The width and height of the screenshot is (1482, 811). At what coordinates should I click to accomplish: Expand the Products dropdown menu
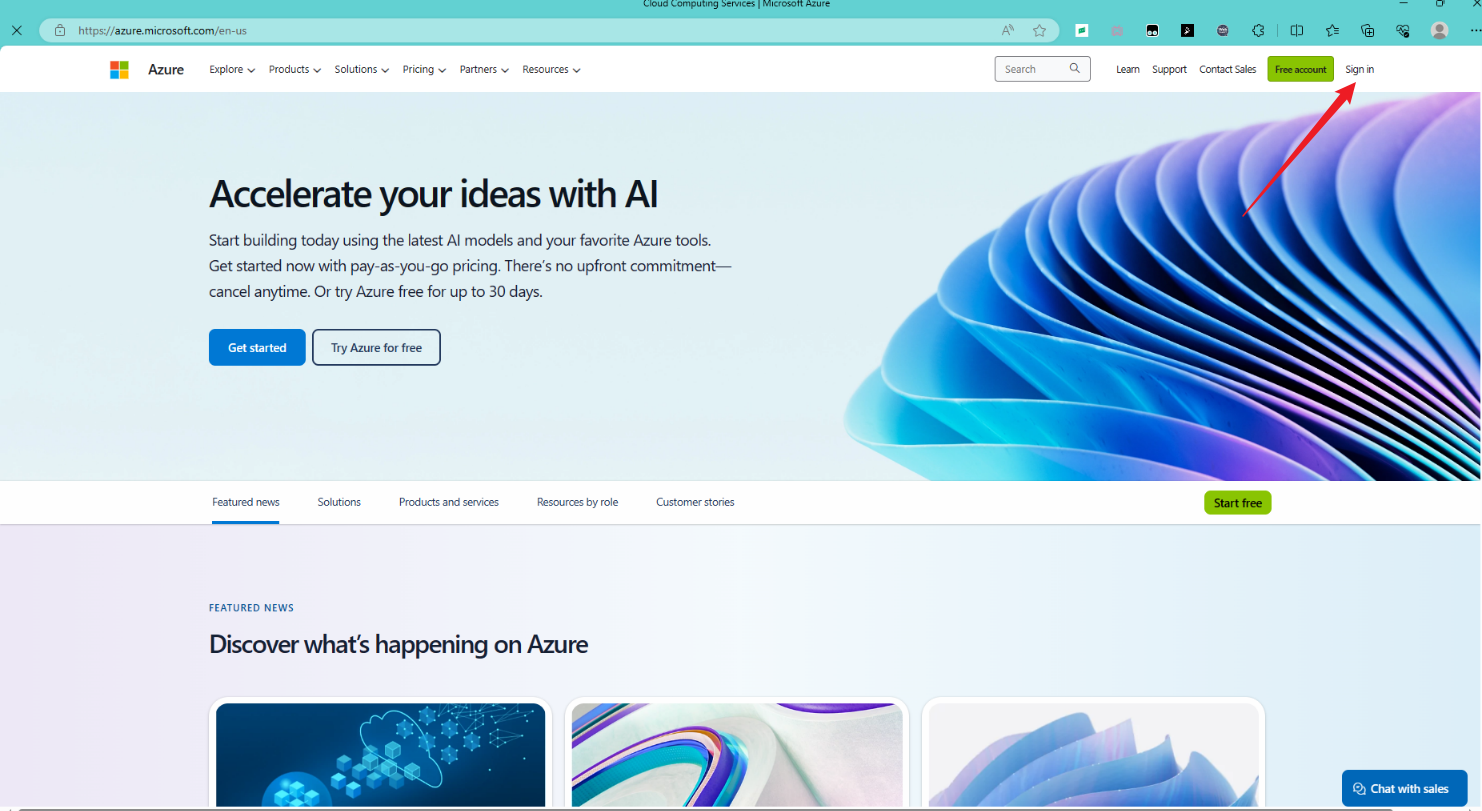(x=294, y=70)
